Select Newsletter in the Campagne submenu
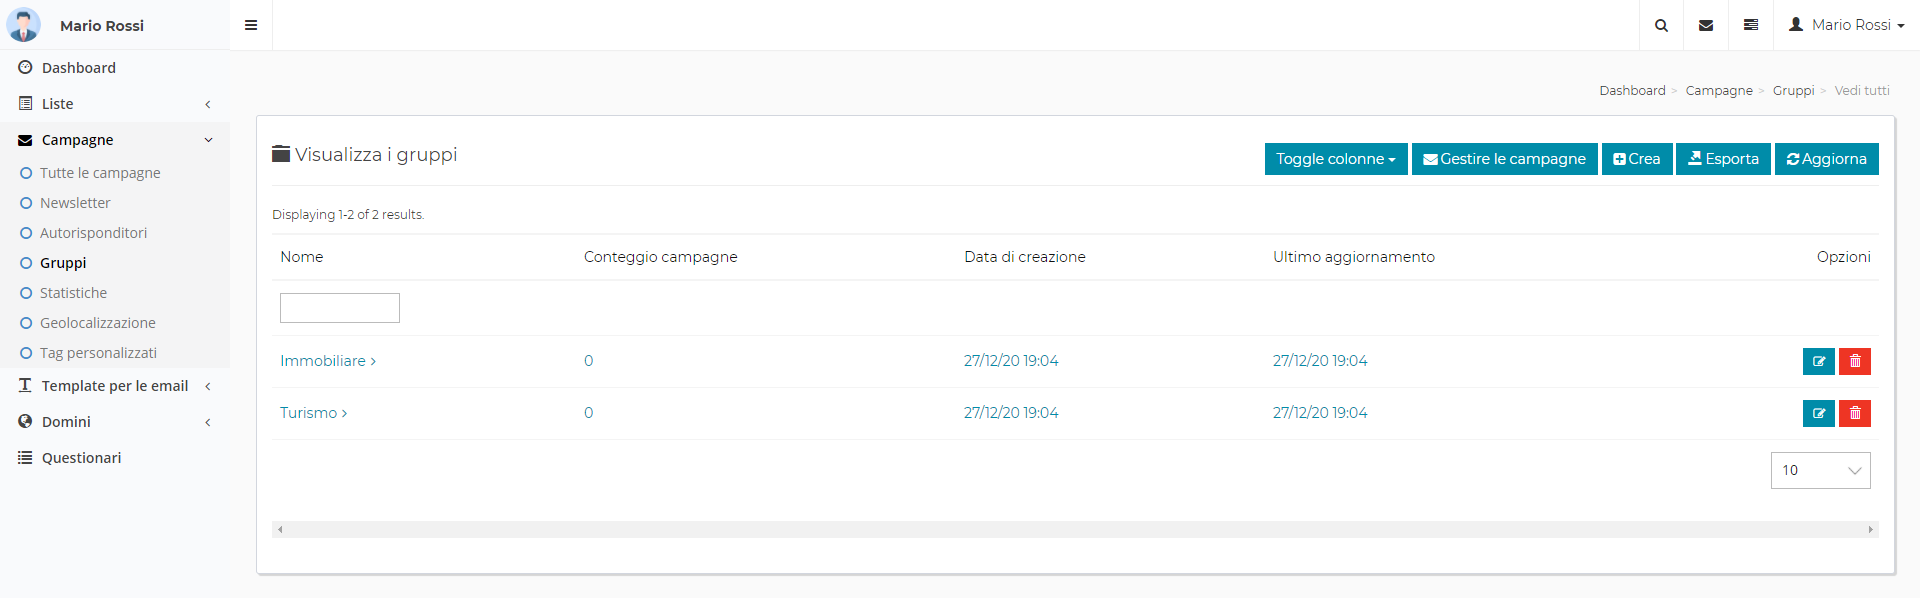This screenshot has height=598, width=1920. point(75,203)
